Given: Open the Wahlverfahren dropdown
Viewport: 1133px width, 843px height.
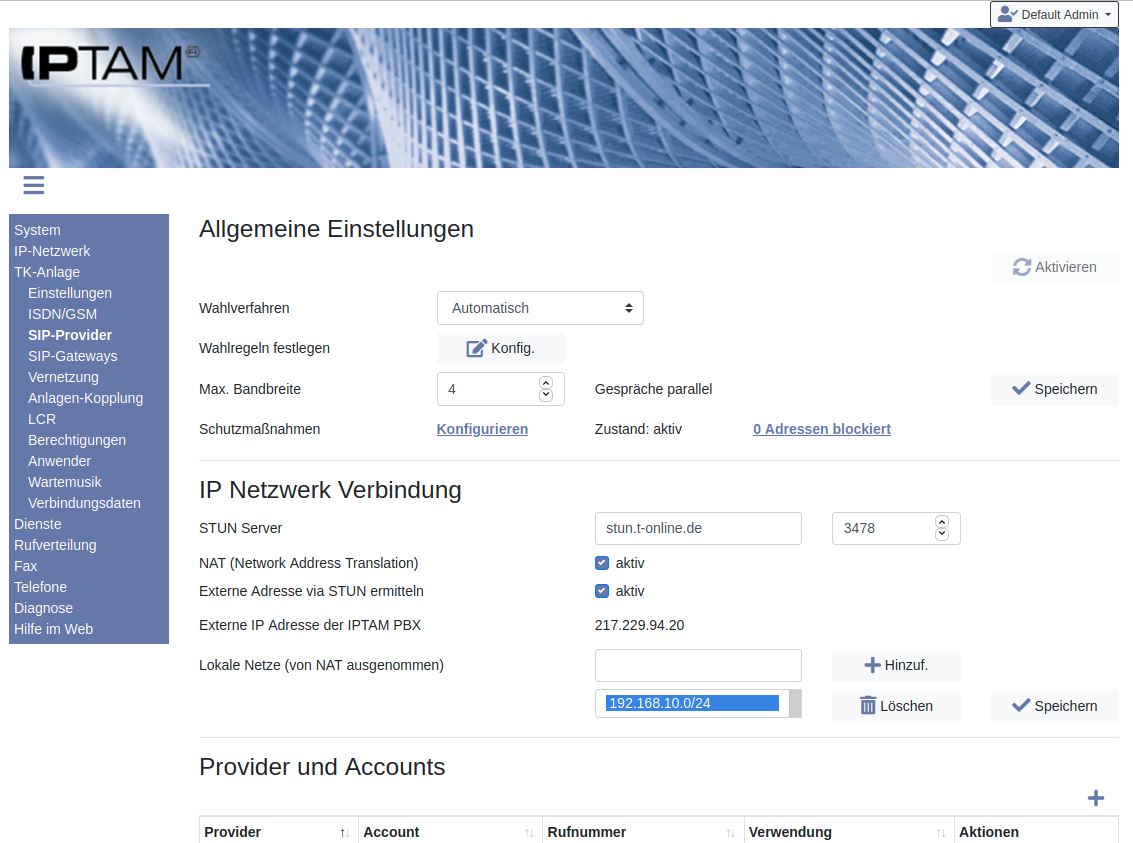Looking at the screenshot, I should coord(540,308).
